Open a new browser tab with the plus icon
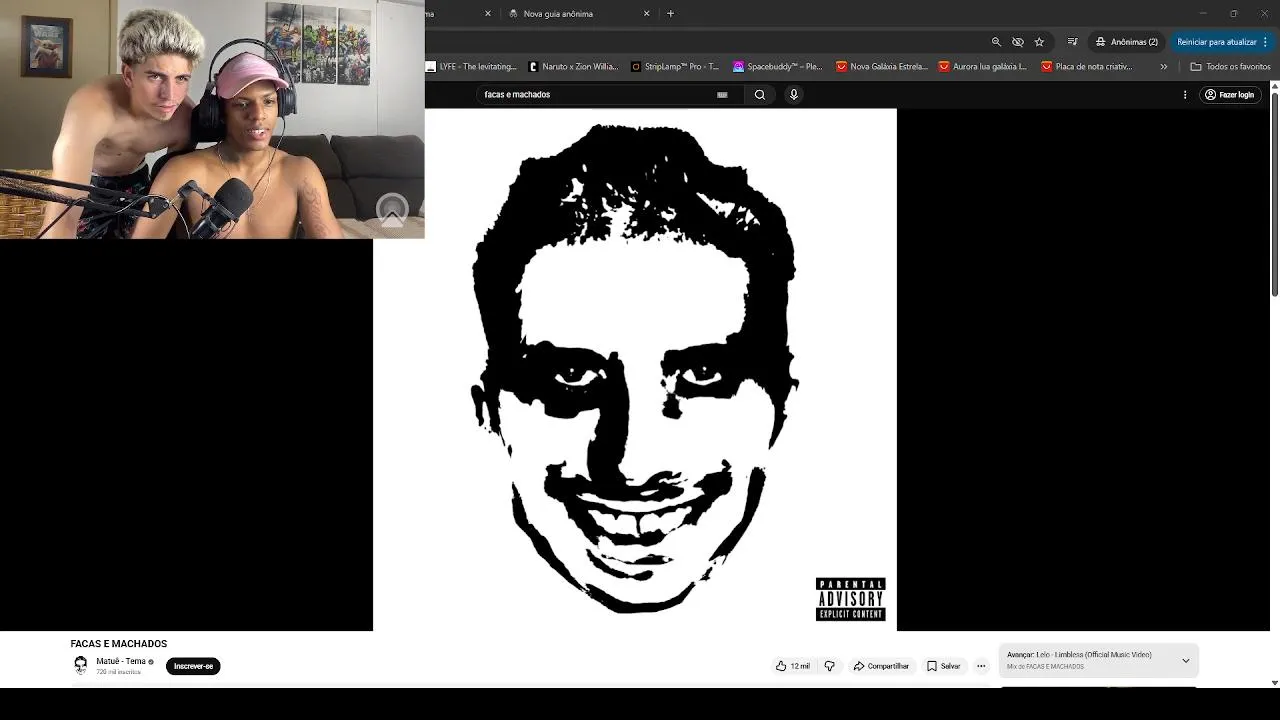Image resolution: width=1280 pixels, height=720 pixels. [671, 14]
